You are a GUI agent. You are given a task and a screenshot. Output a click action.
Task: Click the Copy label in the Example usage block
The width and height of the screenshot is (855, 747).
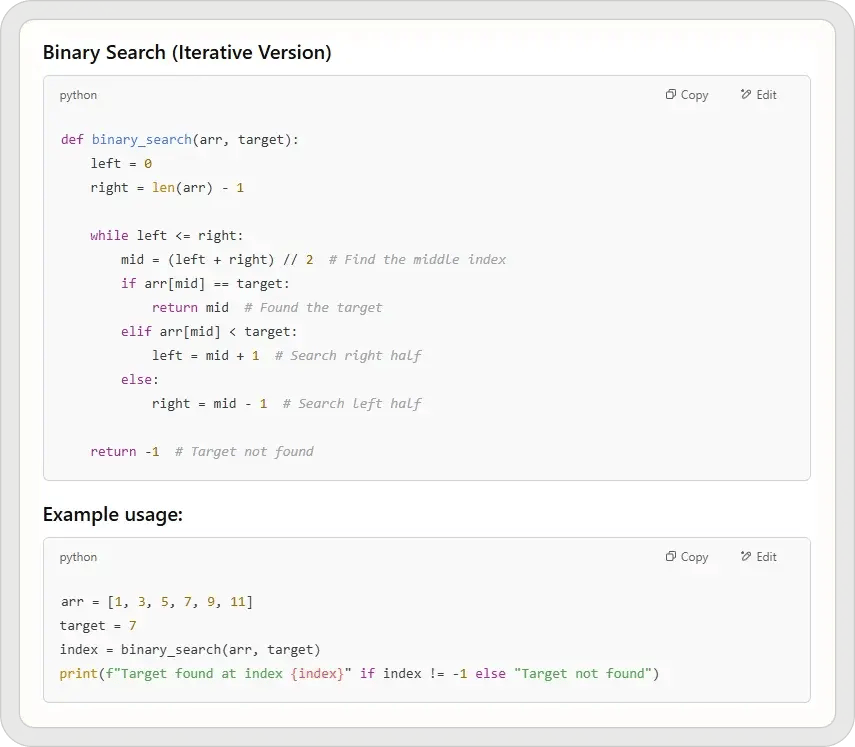tap(694, 557)
